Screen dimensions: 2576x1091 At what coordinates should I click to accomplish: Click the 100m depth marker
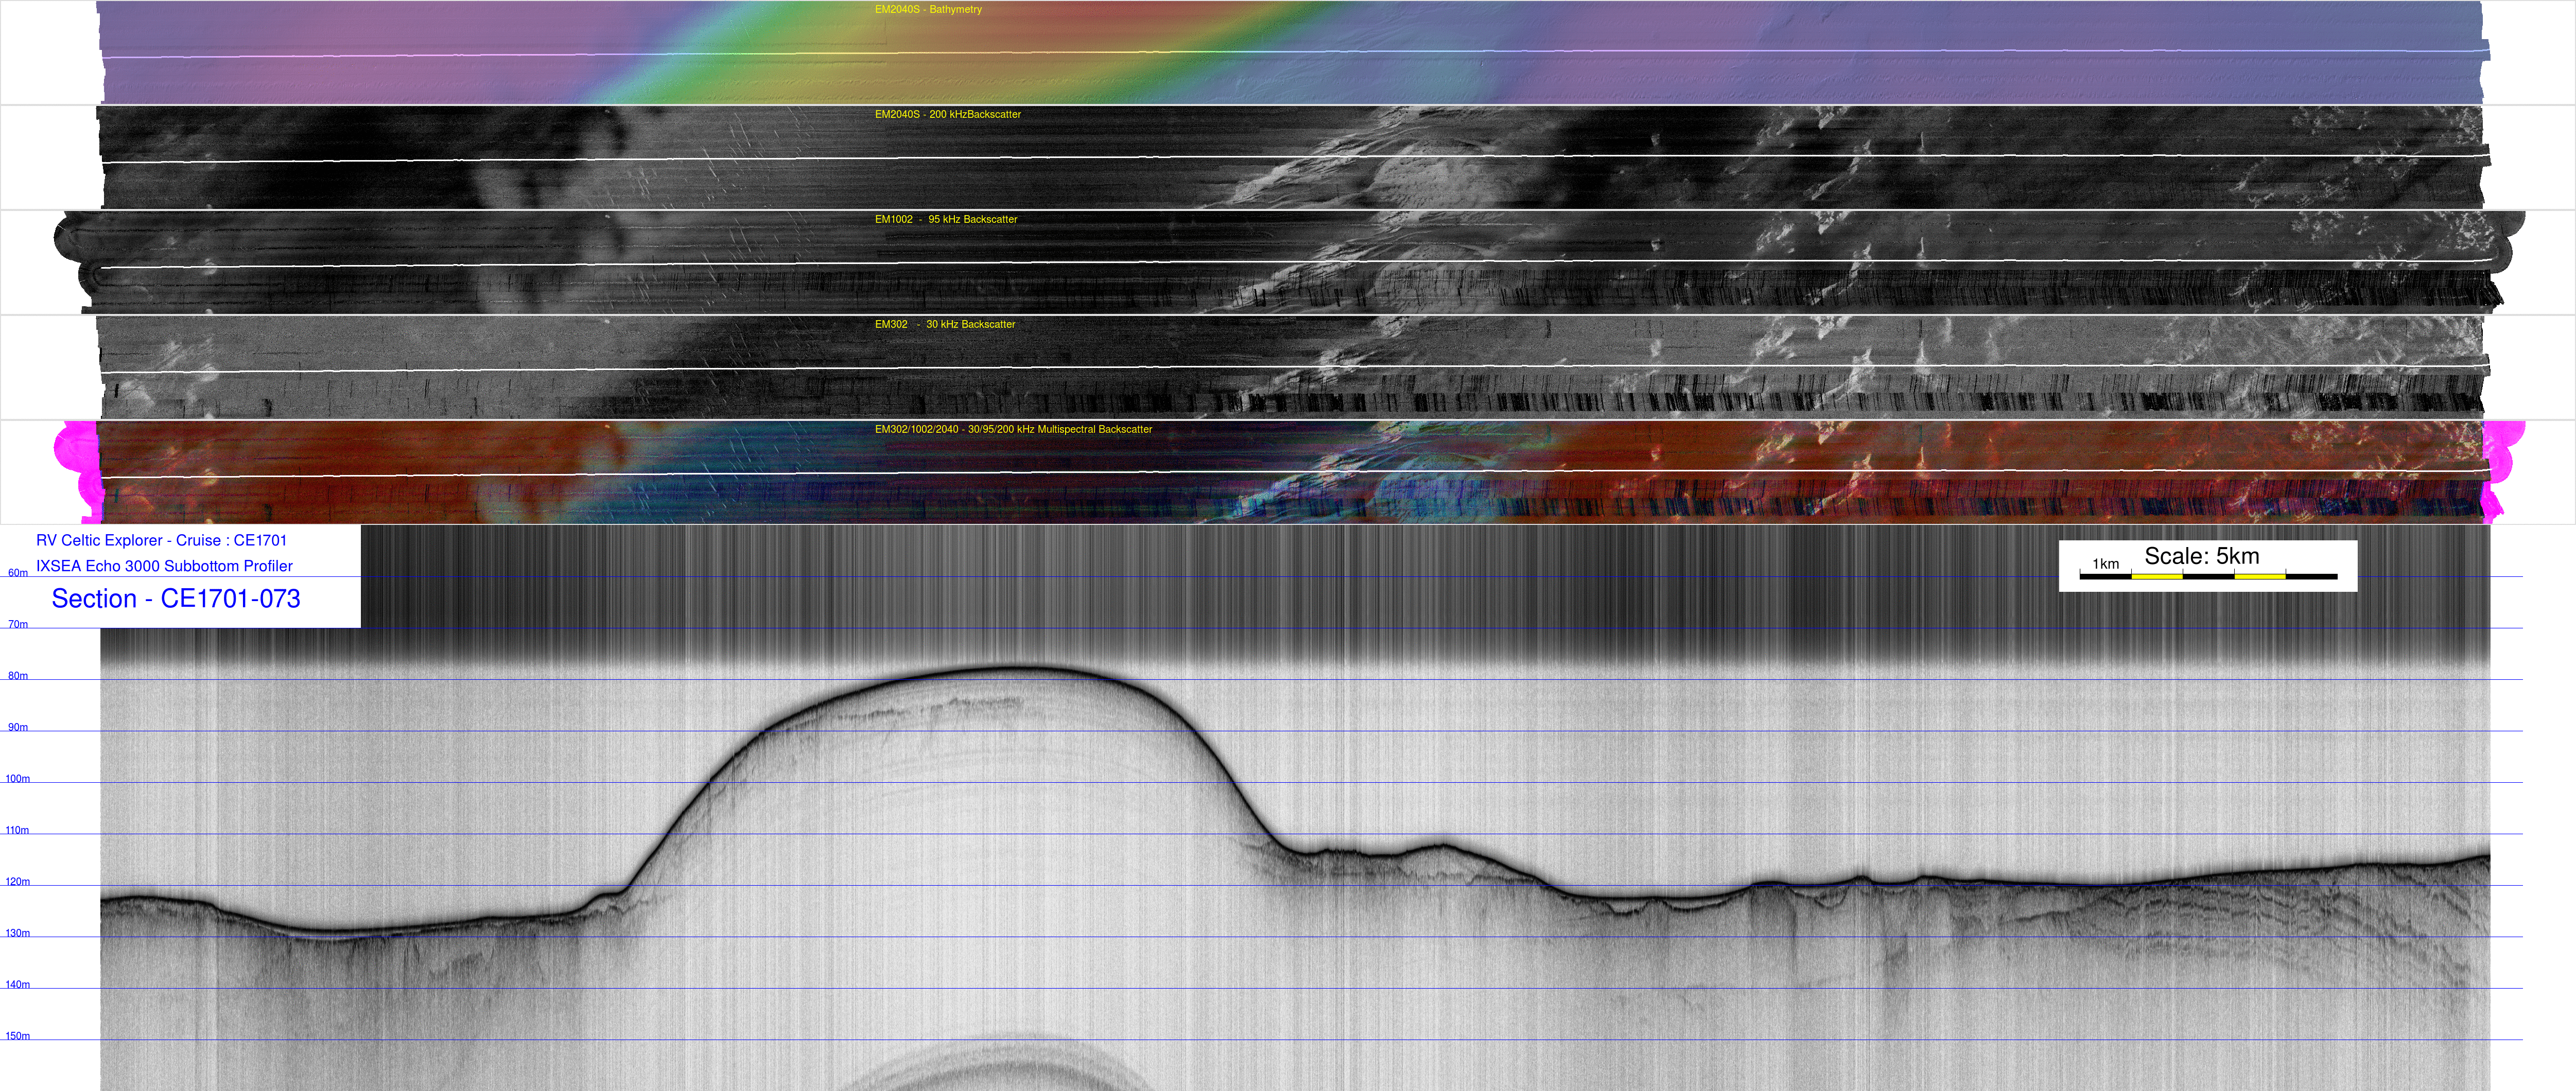(x=18, y=779)
